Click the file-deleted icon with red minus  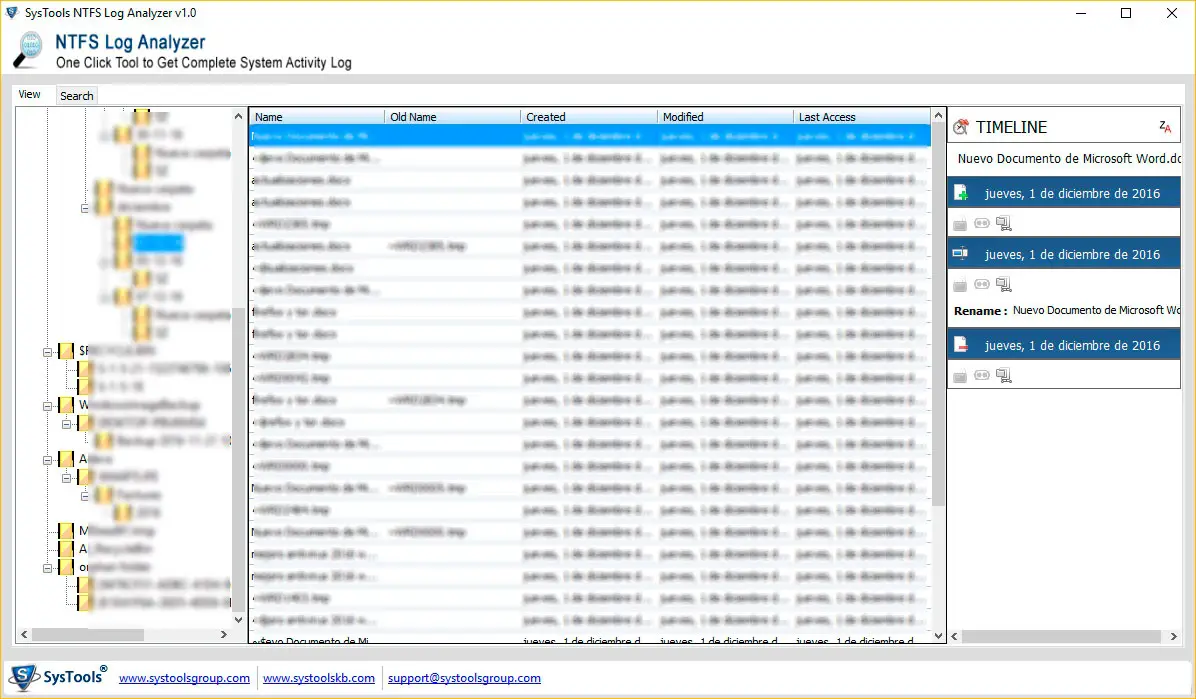tap(961, 345)
